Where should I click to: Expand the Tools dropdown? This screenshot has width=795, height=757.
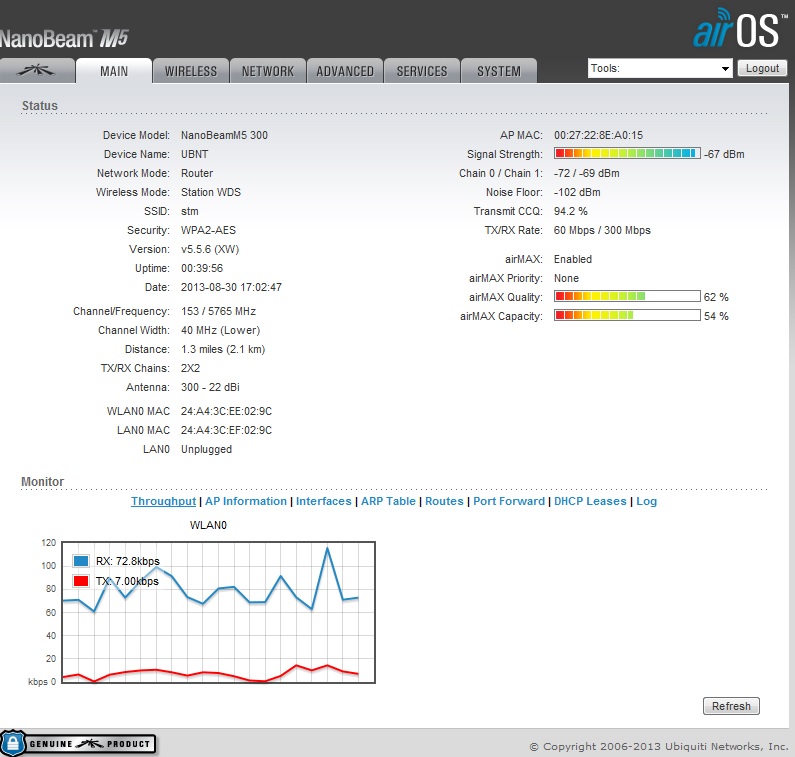click(x=660, y=68)
